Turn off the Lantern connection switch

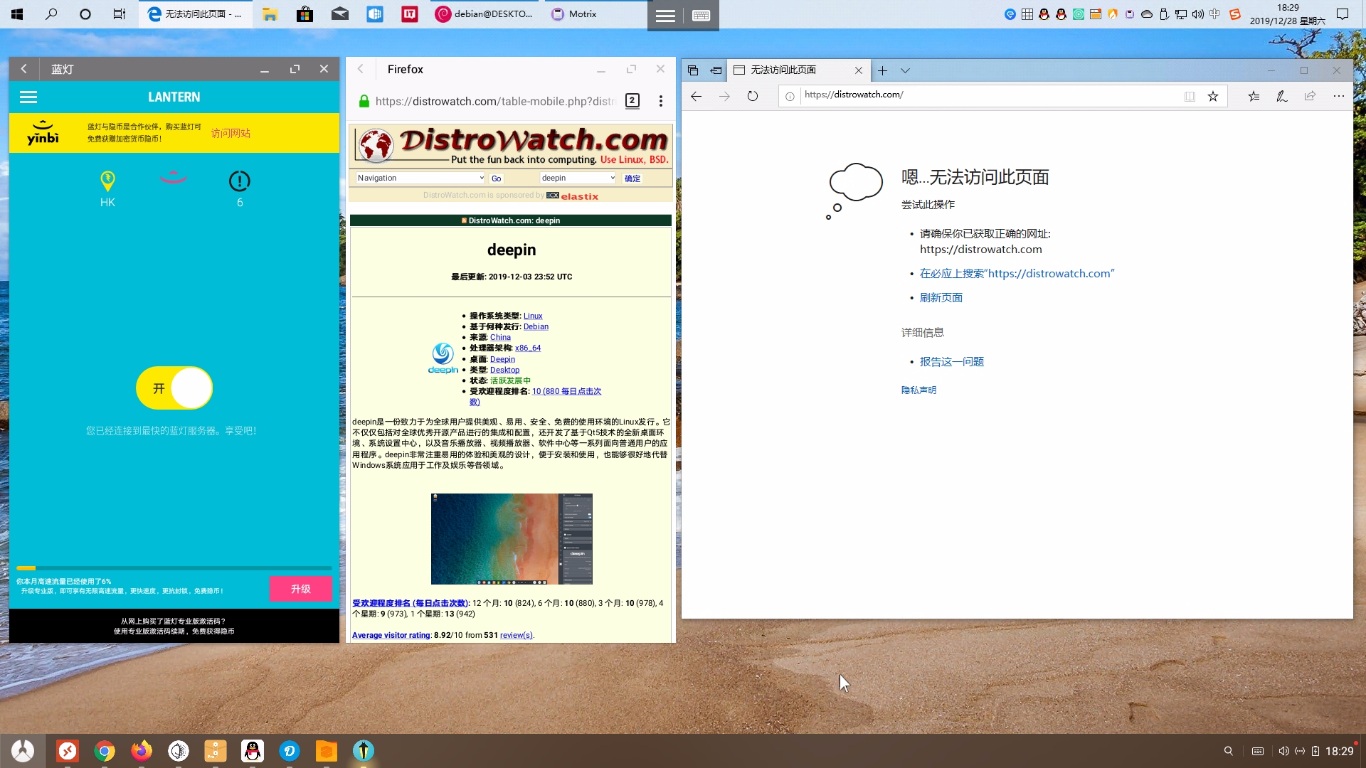(174, 388)
